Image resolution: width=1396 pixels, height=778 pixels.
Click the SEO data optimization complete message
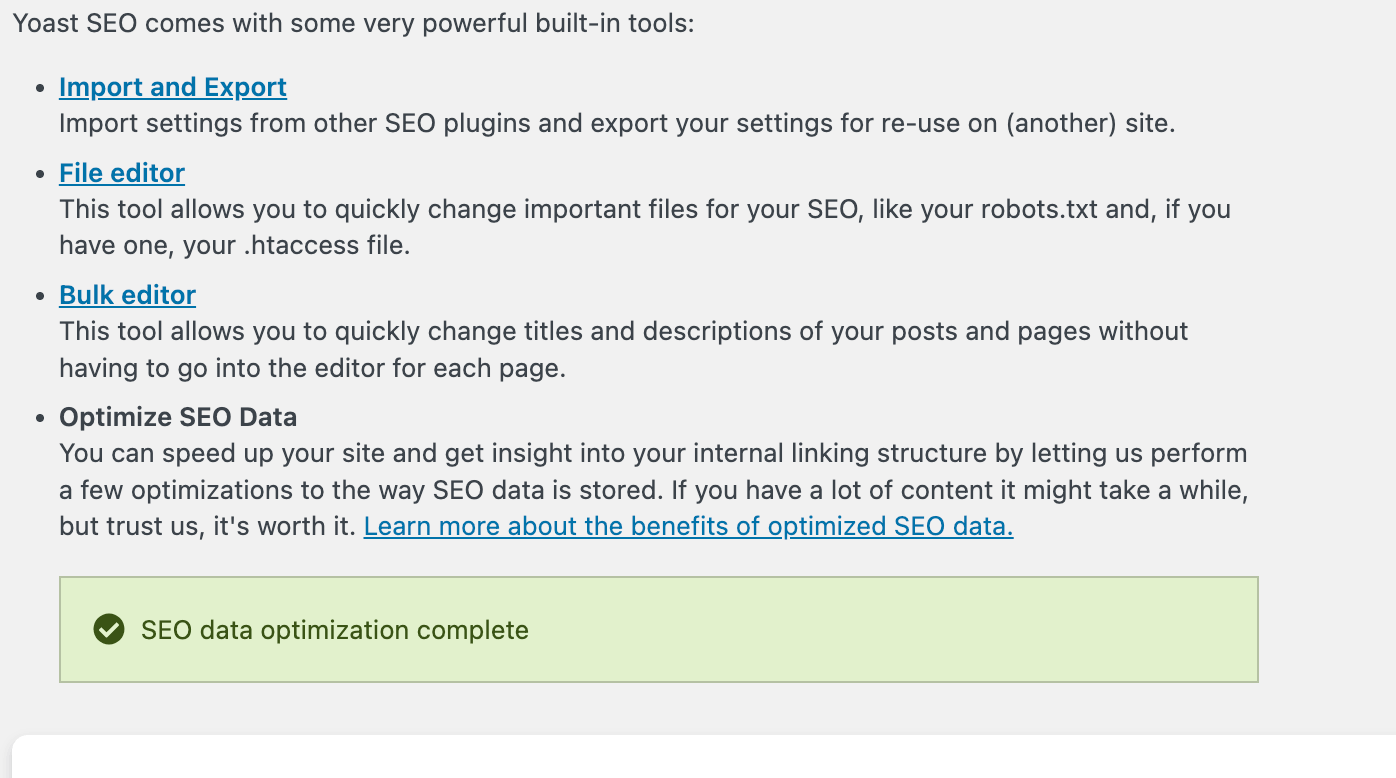(x=336, y=630)
